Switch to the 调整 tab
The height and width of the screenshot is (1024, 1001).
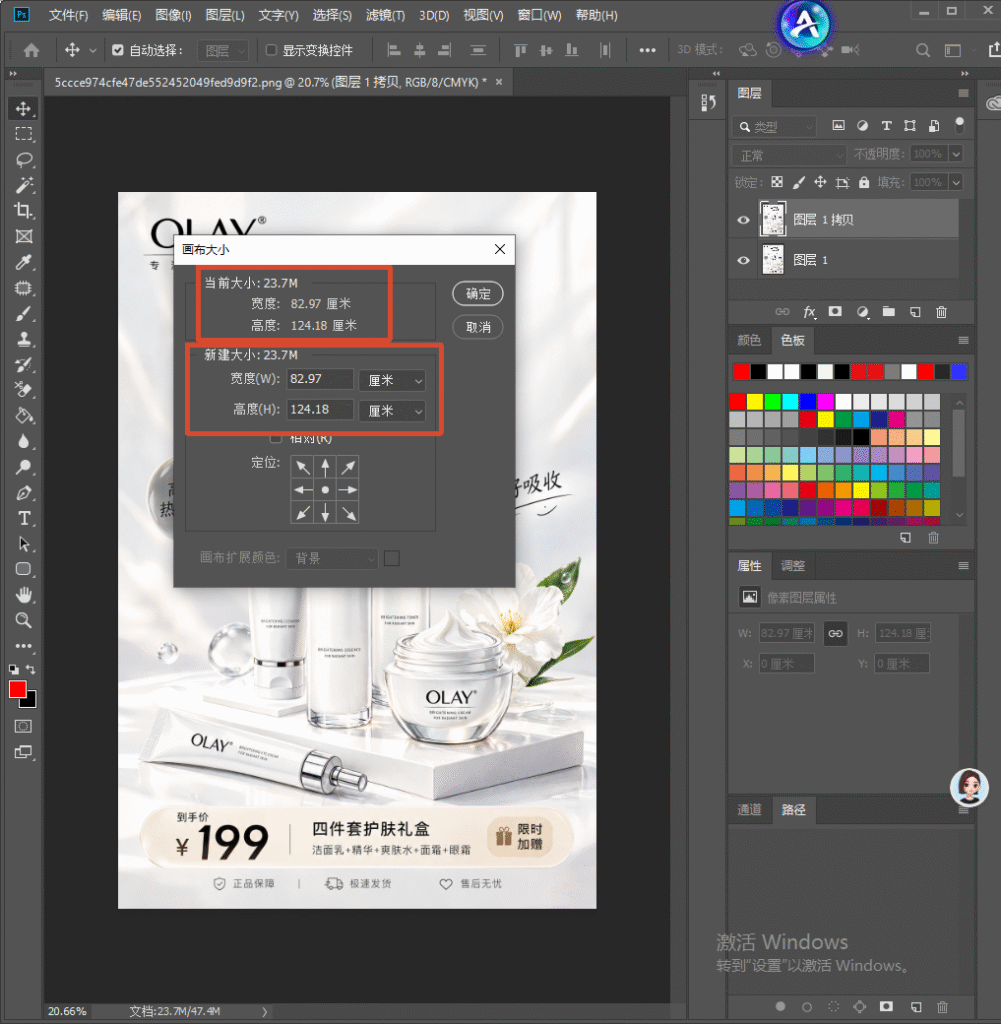(793, 566)
